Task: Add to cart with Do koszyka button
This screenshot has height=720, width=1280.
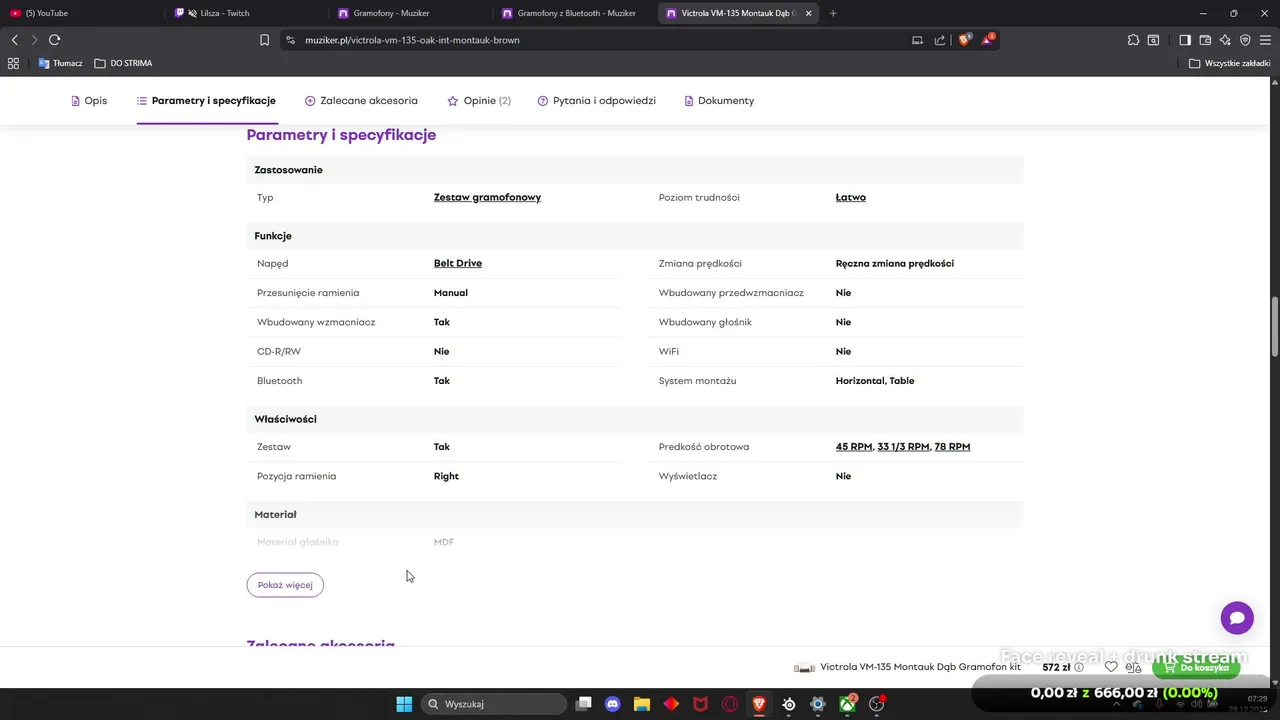Action: 1196,667
